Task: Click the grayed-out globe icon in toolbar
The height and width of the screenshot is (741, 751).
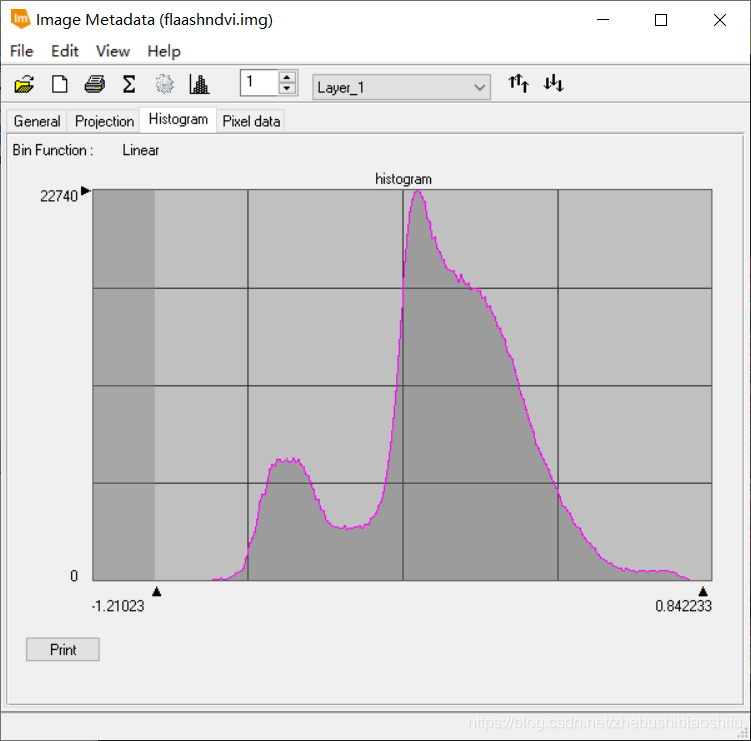Action: tap(164, 85)
